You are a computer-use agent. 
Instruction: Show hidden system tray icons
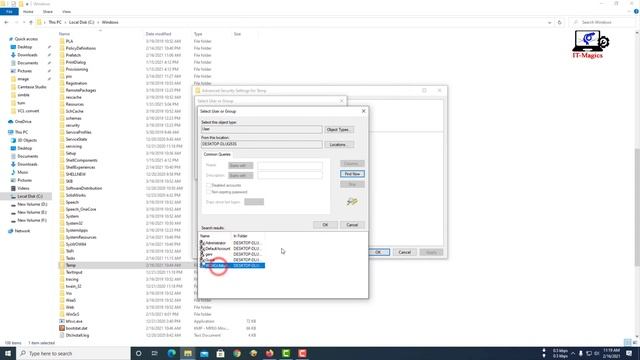pos(573,353)
